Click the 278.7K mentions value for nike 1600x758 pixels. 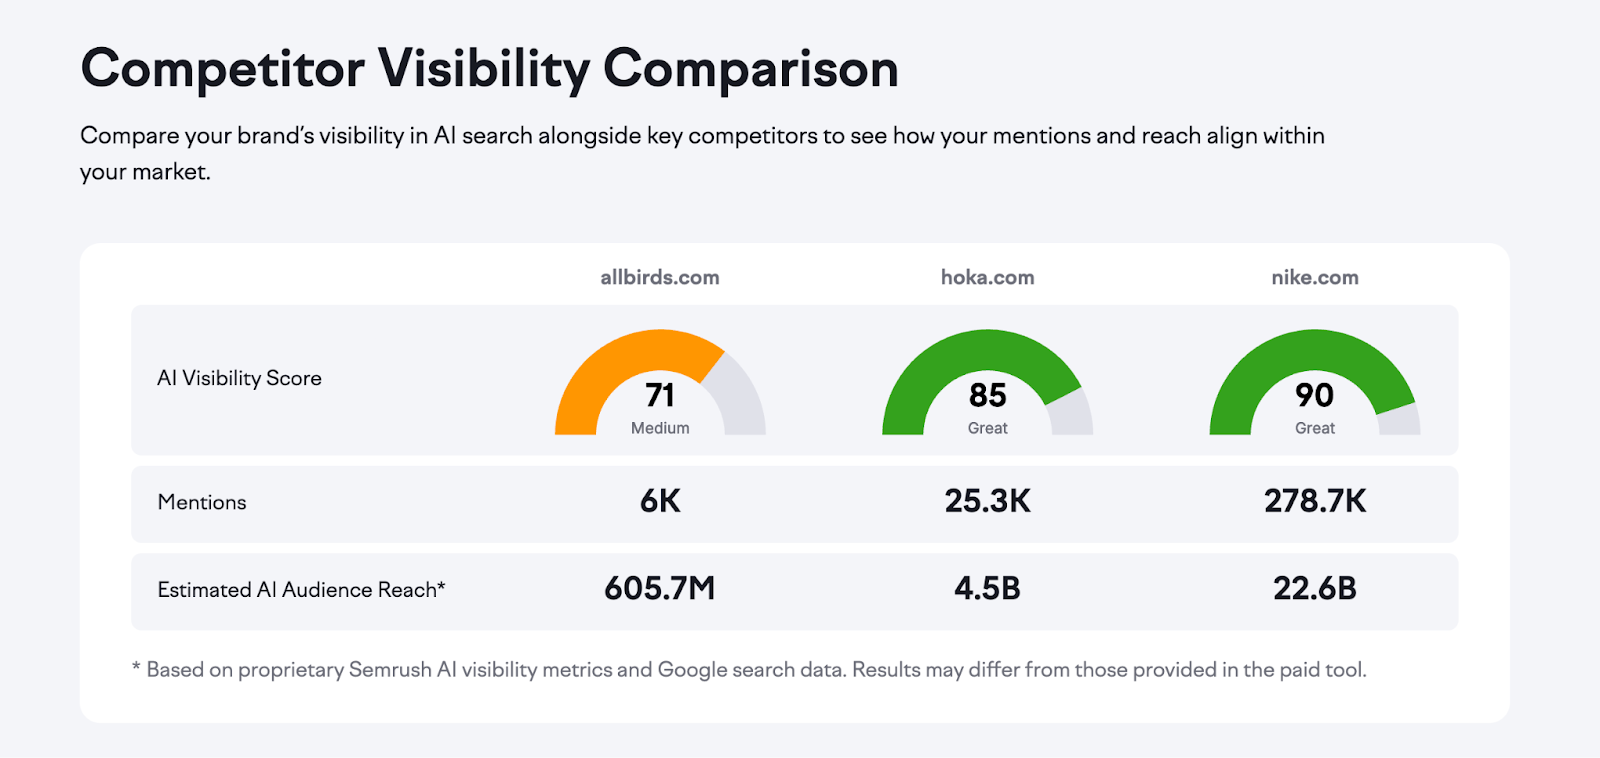pos(1314,502)
